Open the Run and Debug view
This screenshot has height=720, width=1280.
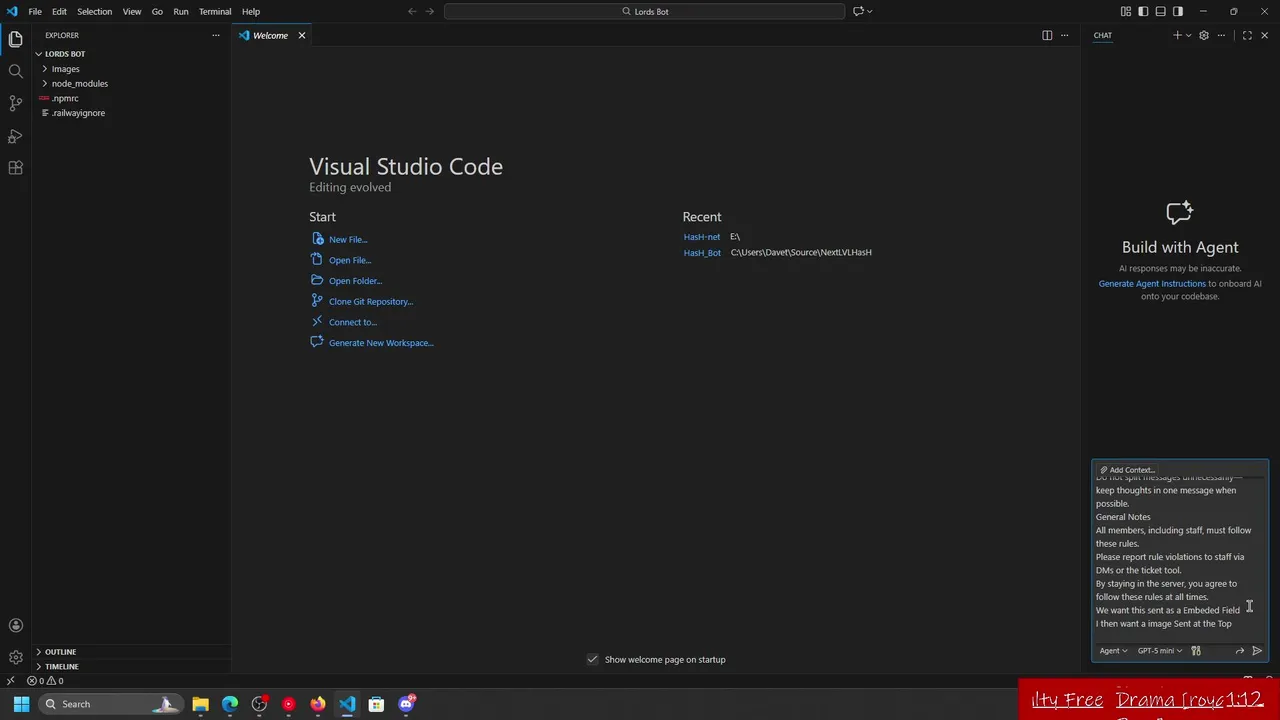click(15, 135)
